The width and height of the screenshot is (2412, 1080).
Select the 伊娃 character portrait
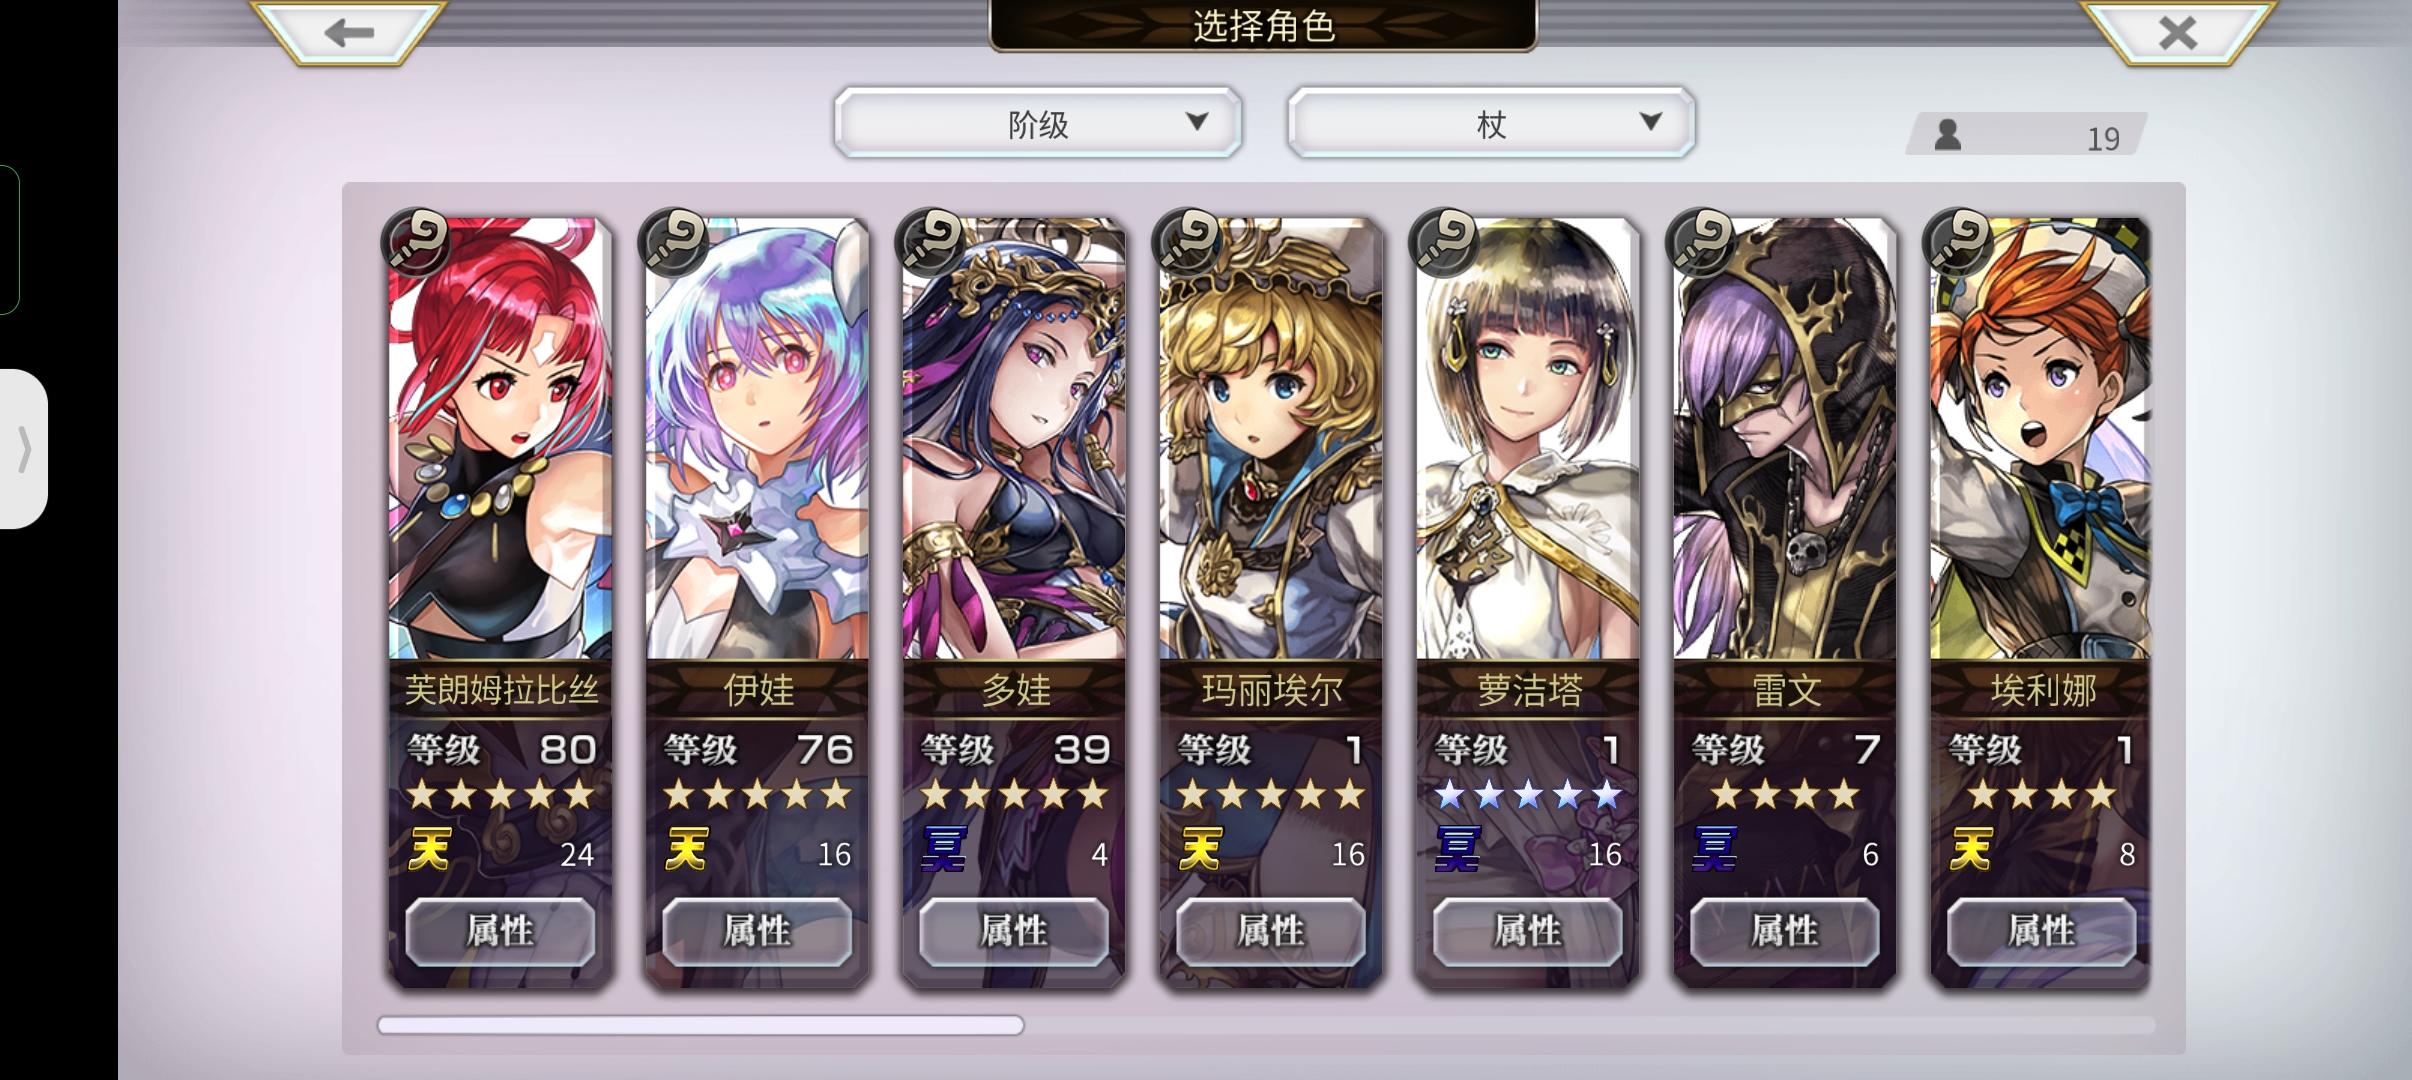tap(757, 440)
